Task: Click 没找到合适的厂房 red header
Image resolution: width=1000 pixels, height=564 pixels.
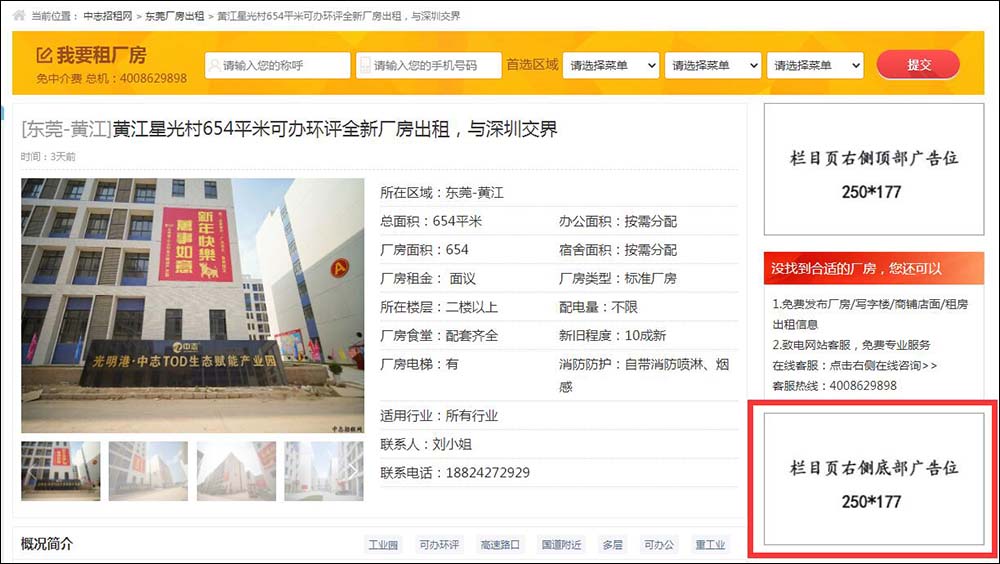Action: coord(874,268)
